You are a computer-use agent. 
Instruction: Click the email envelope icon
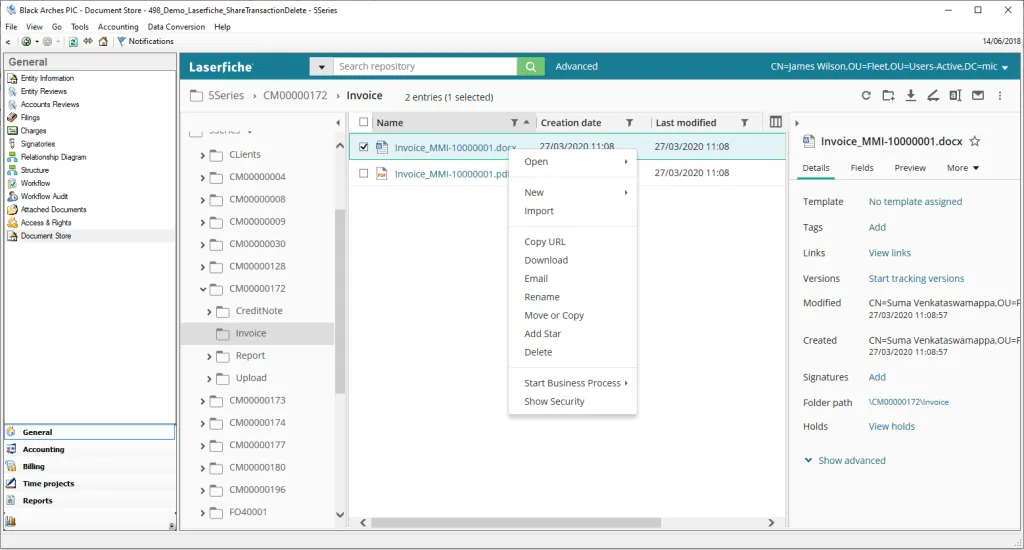[978, 95]
